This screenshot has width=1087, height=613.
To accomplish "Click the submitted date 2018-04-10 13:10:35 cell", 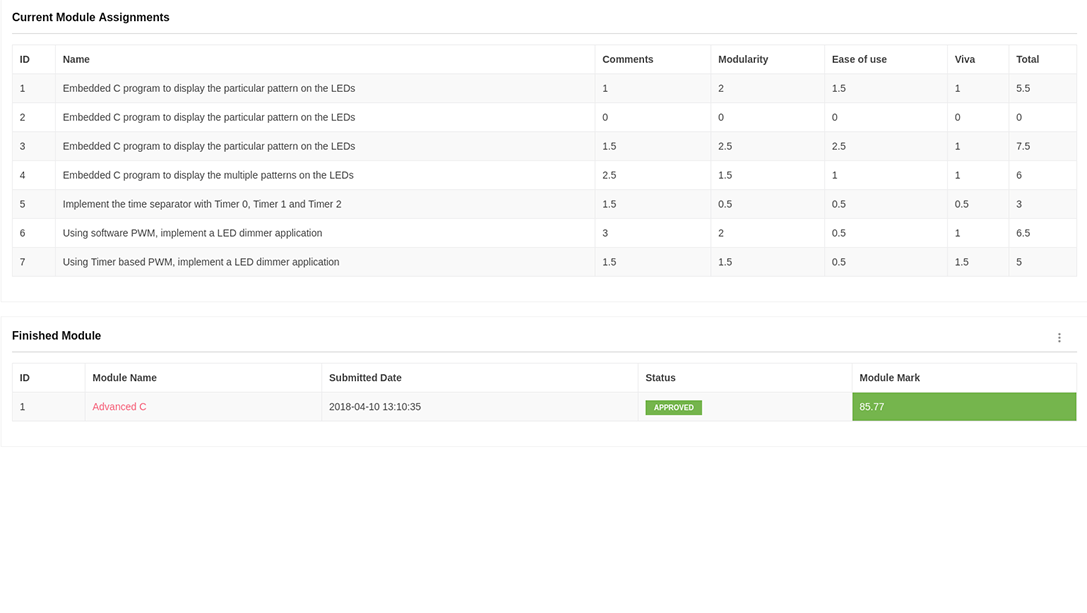I will pyautogui.click(x=374, y=407).
